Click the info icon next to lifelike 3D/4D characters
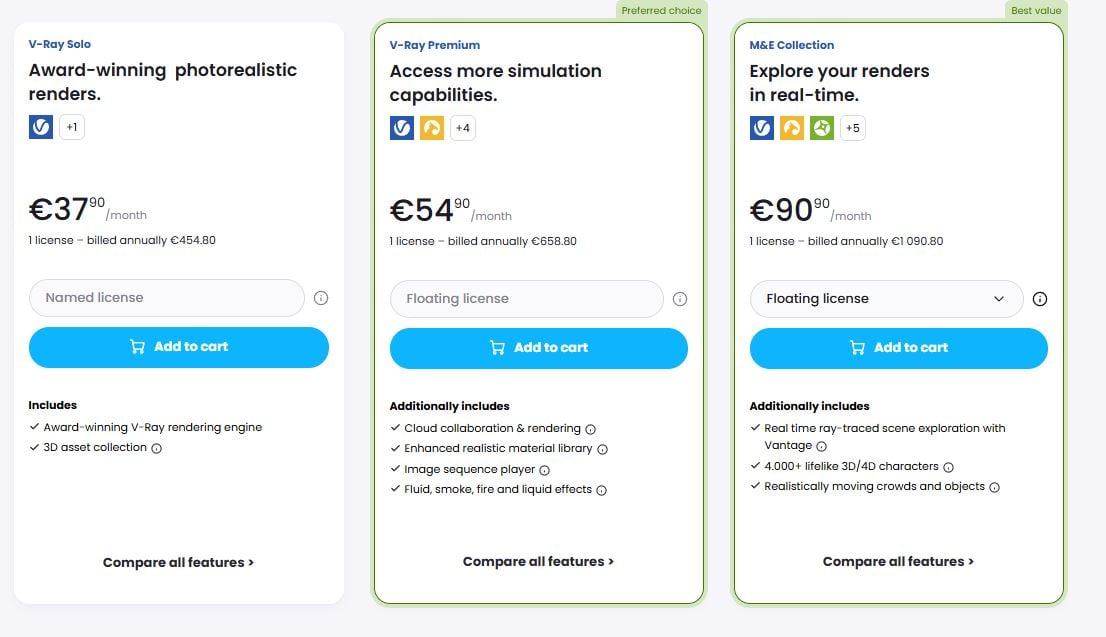This screenshot has width=1106, height=637. [x=948, y=467]
